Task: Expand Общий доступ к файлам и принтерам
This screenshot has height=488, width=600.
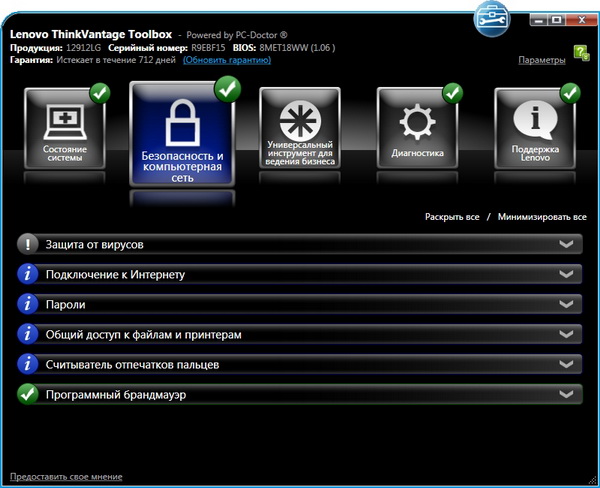Action: (x=567, y=335)
